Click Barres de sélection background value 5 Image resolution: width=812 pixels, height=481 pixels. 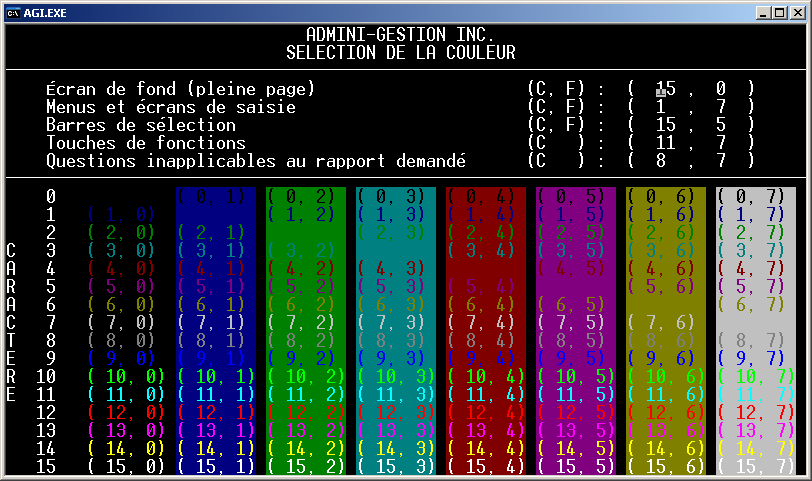click(719, 125)
